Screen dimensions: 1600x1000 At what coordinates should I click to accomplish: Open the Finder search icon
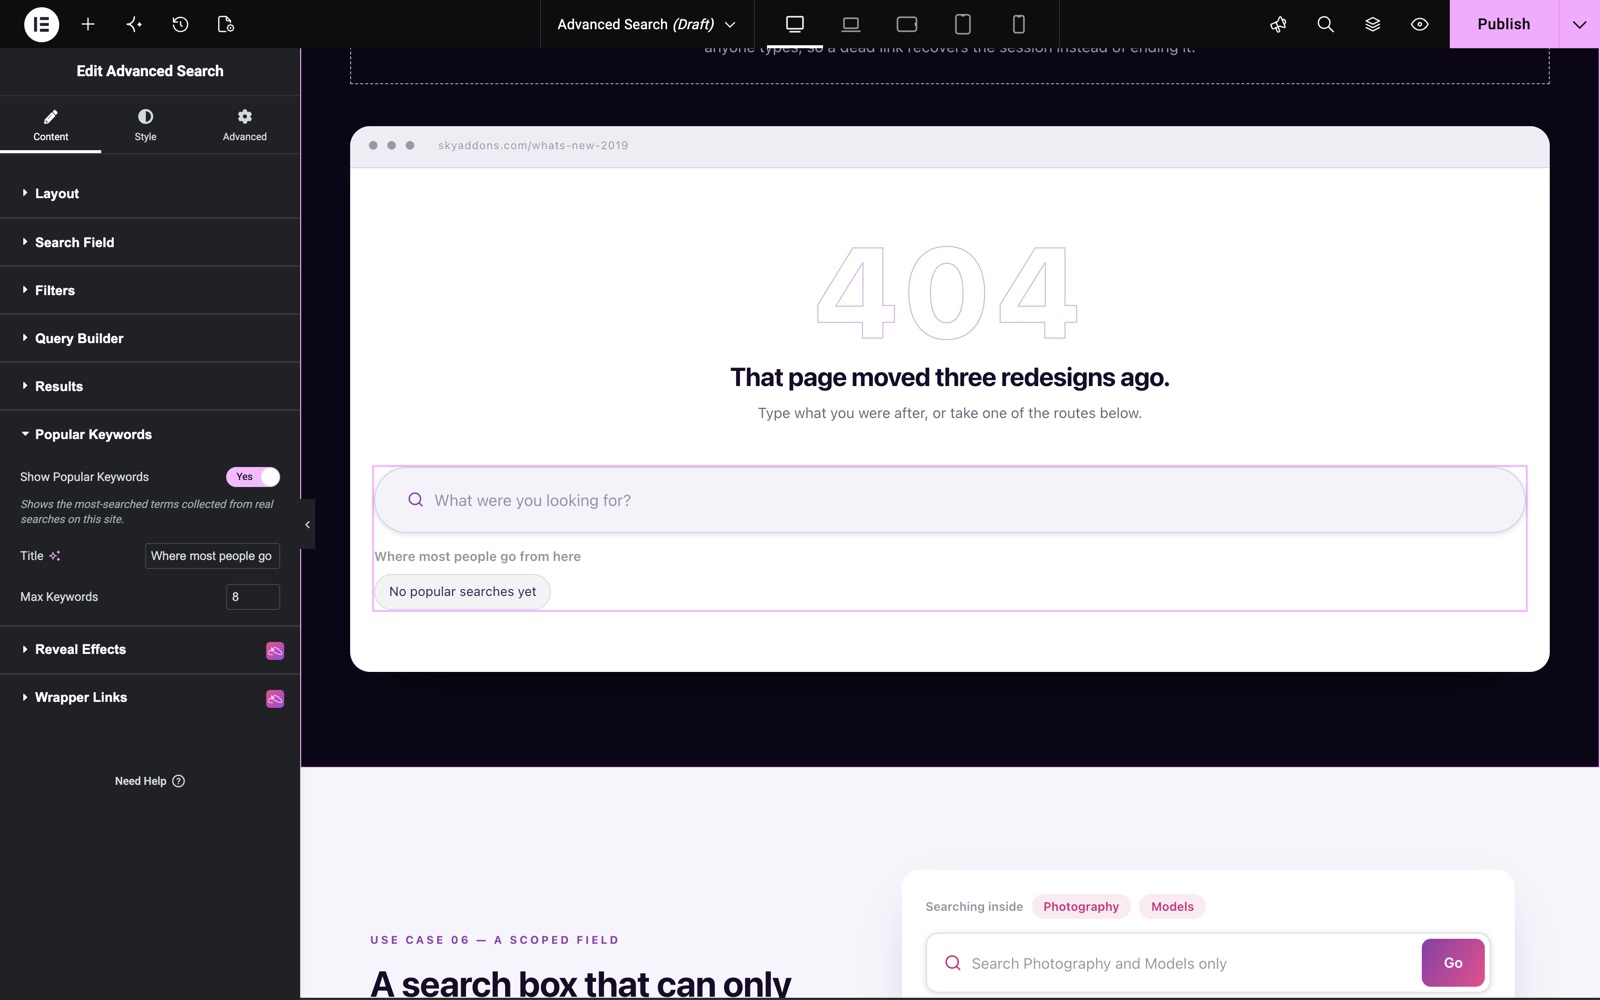(x=1325, y=24)
